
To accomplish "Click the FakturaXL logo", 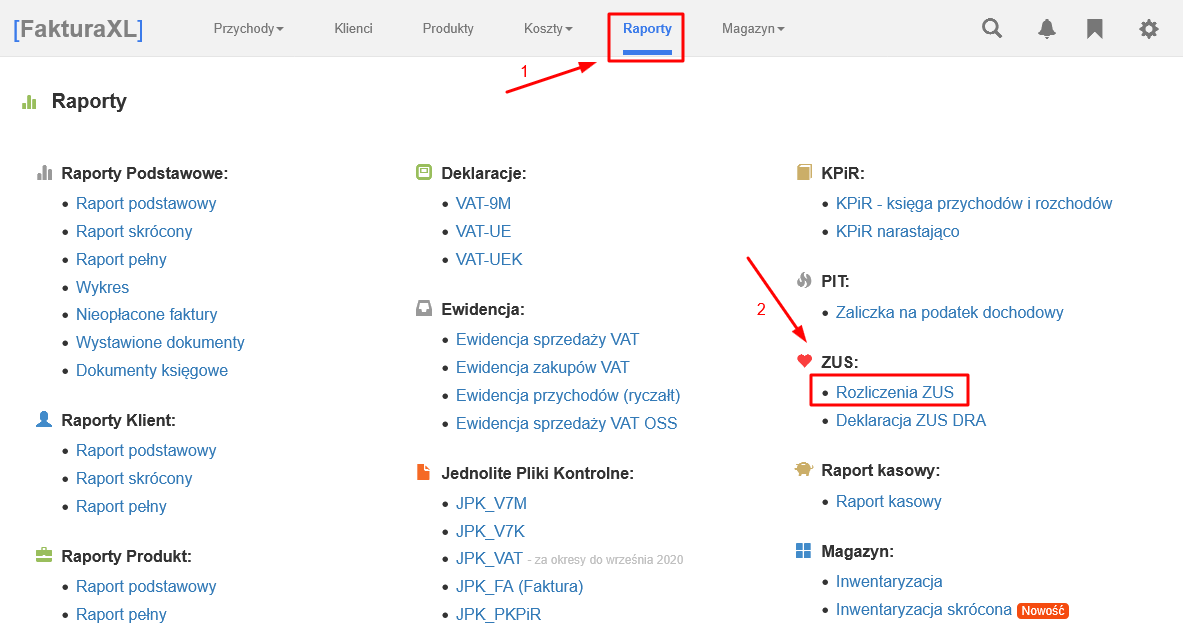I will [x=78, y=29].
